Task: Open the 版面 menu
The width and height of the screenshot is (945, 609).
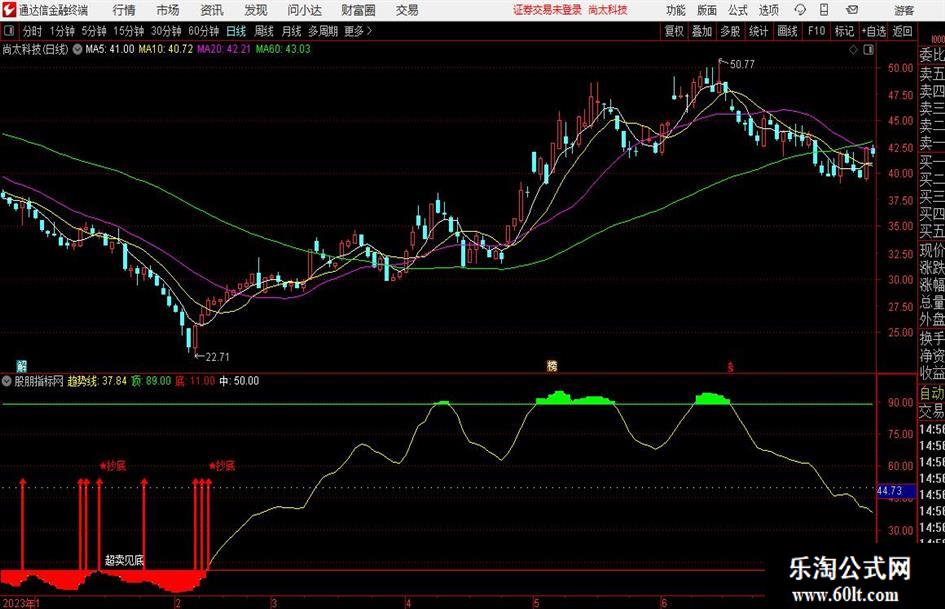Action: [707, 10]
